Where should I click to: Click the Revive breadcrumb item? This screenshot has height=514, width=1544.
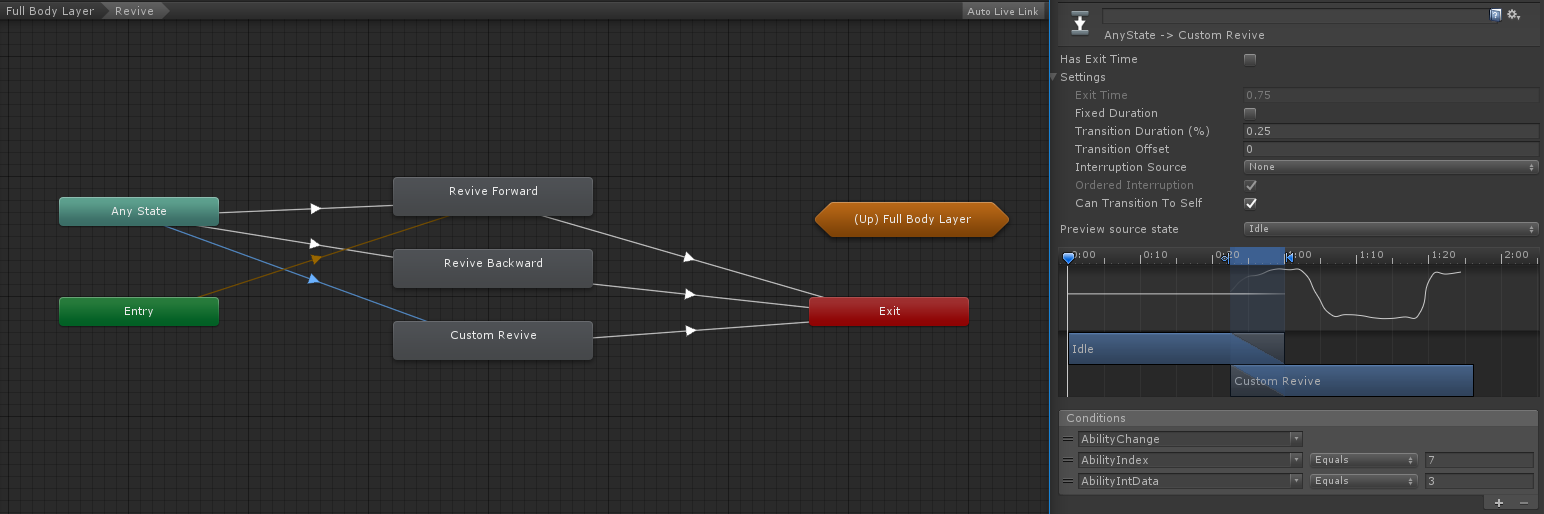pos(134,11)
